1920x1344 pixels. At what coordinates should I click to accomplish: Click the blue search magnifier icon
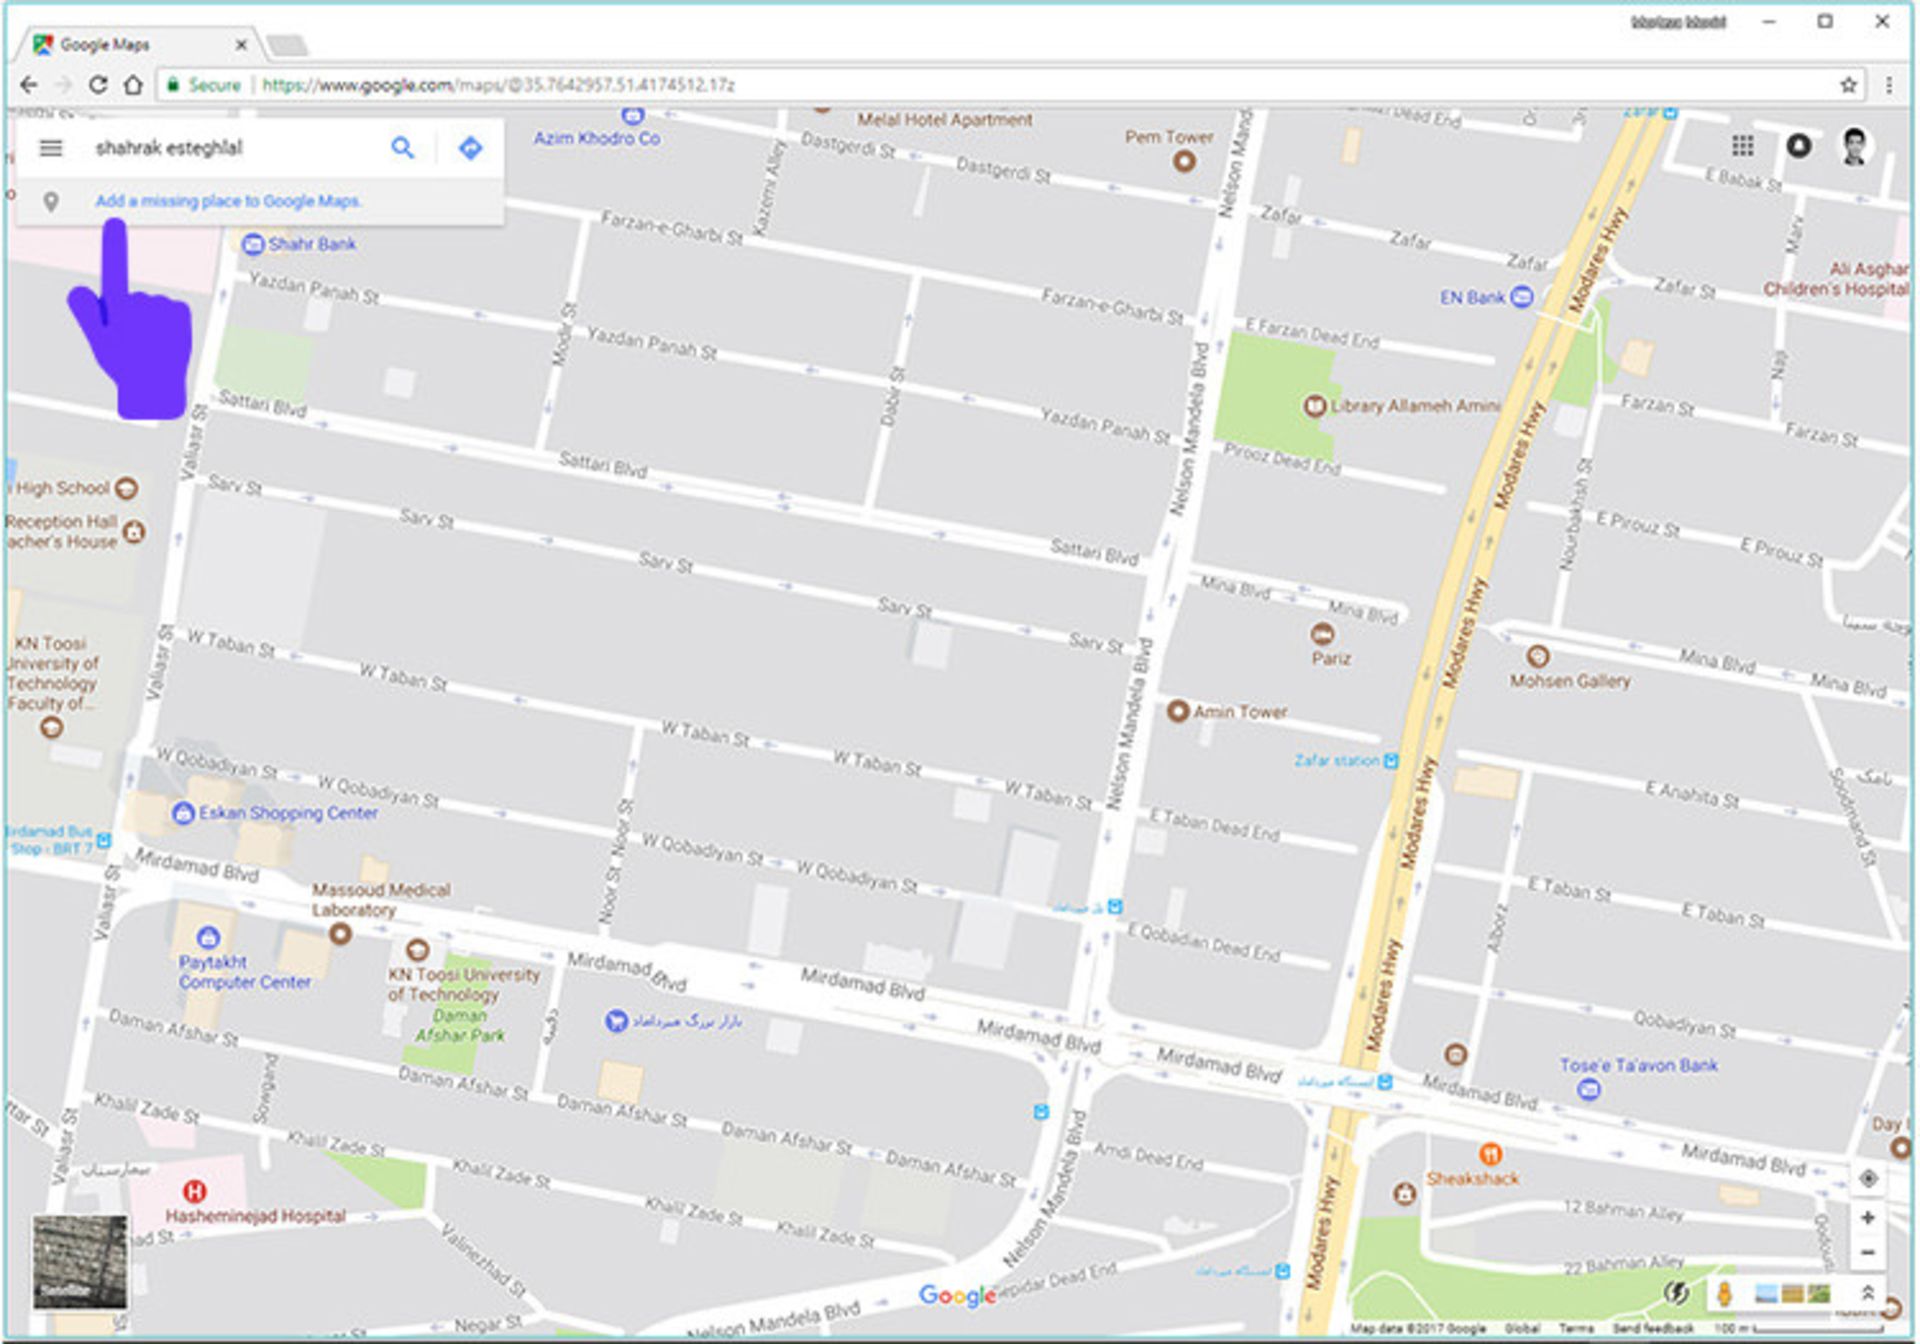402,148
